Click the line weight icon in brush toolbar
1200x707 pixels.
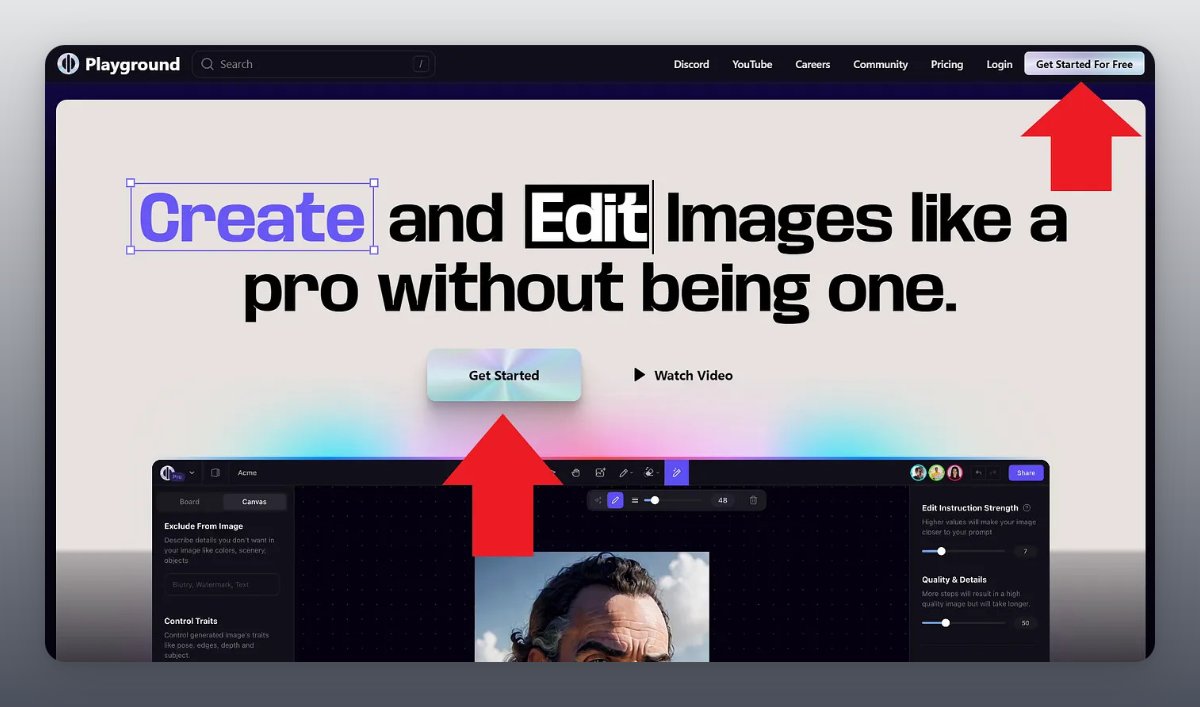click(634, 500)
